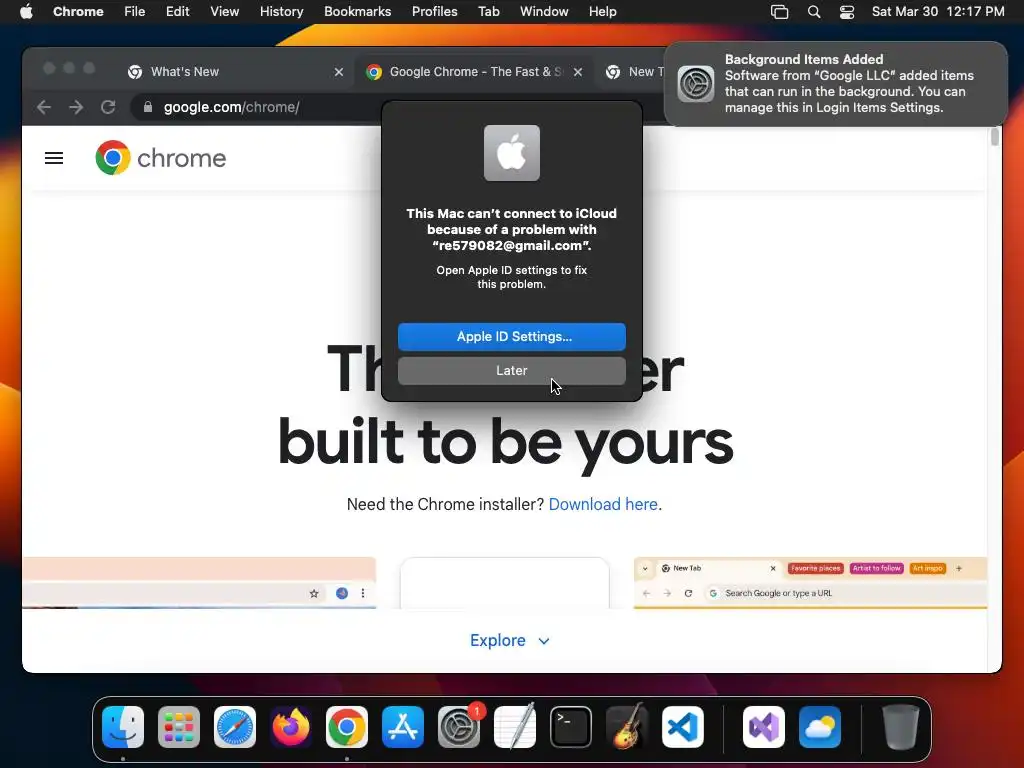Open Visual Studio from the Dock
This screenshot has height=768, width=1024.
coord(763,727)
